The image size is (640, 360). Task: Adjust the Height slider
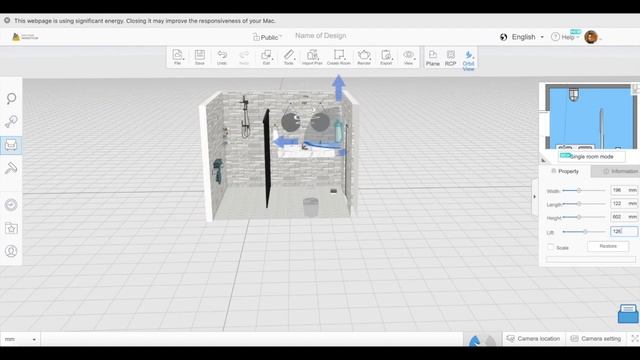pos(579,217)
